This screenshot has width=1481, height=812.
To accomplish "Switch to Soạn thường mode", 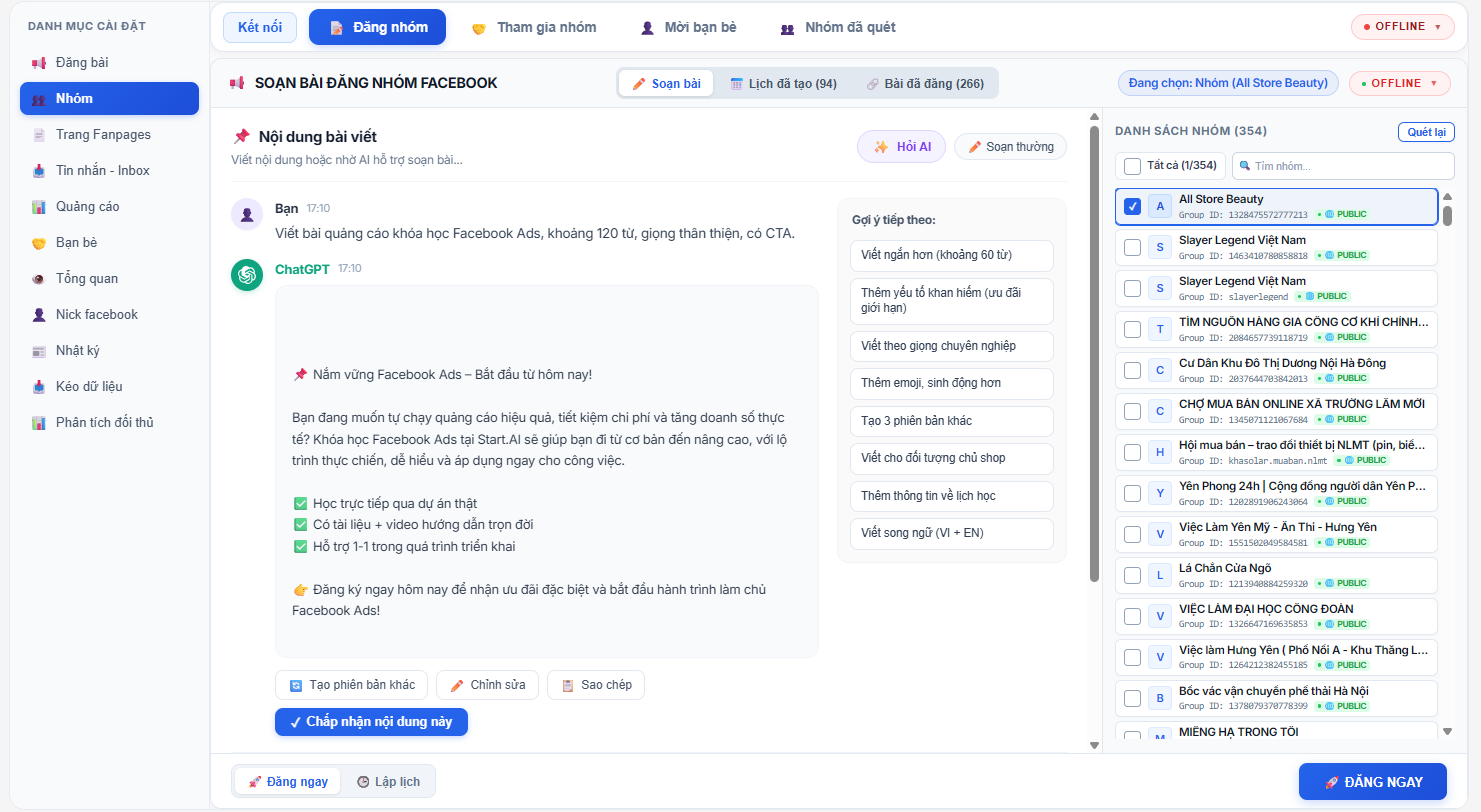I will [1010, 147].
